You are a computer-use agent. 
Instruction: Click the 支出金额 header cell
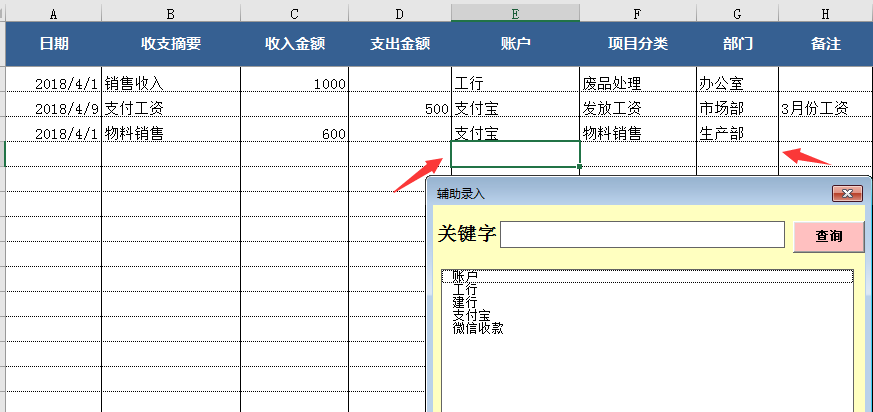pos(400,44)
